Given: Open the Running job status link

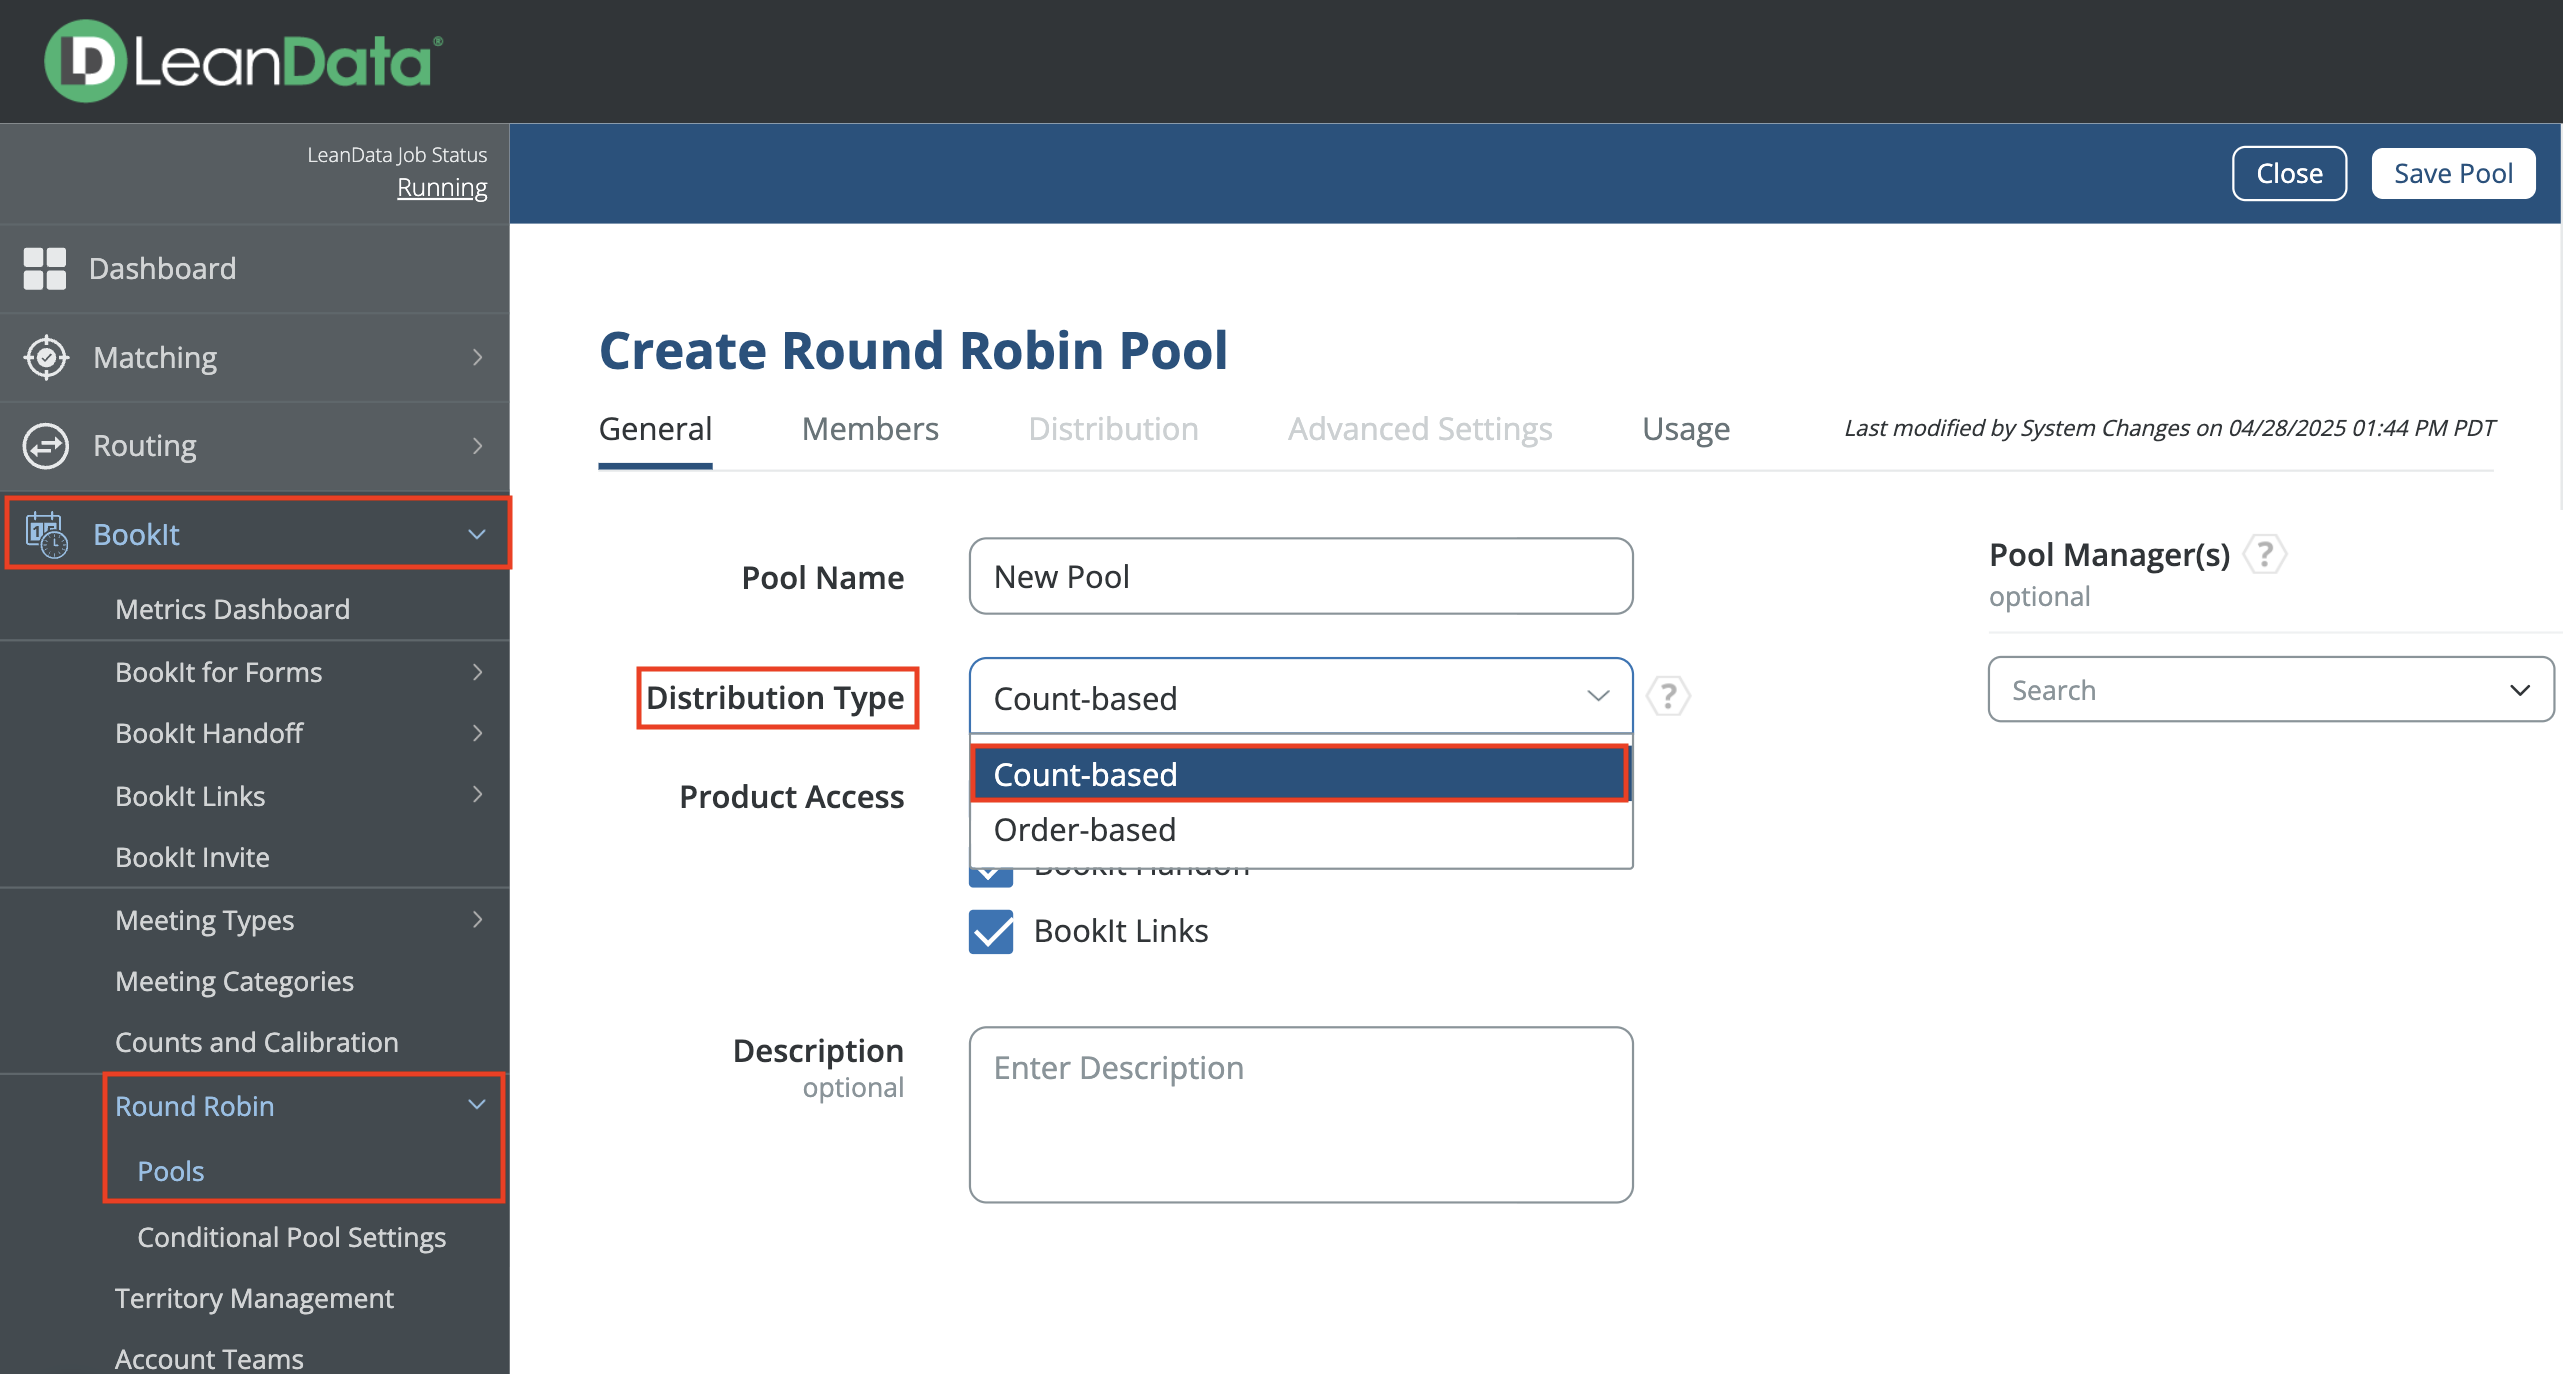Looking at the screenshot, I should tap(442, 188).
